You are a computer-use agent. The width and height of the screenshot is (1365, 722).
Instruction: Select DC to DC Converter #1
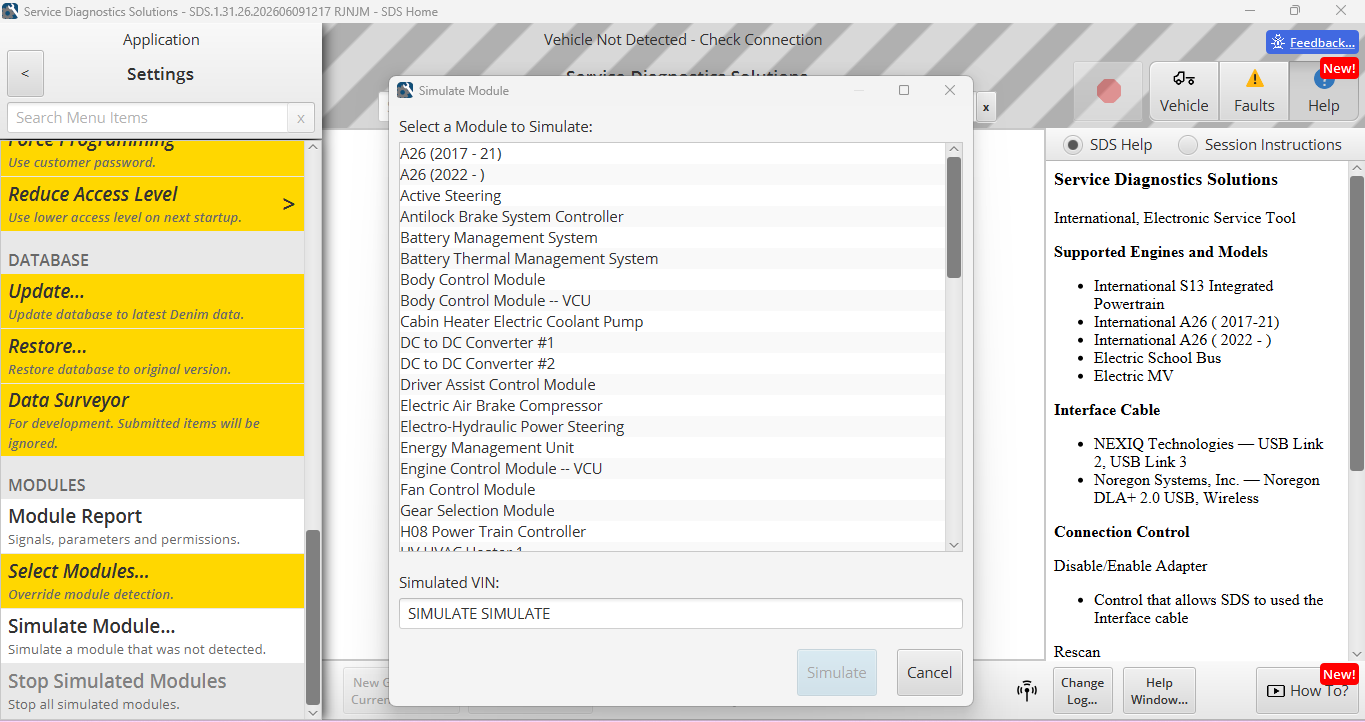[x=672, y=343]
